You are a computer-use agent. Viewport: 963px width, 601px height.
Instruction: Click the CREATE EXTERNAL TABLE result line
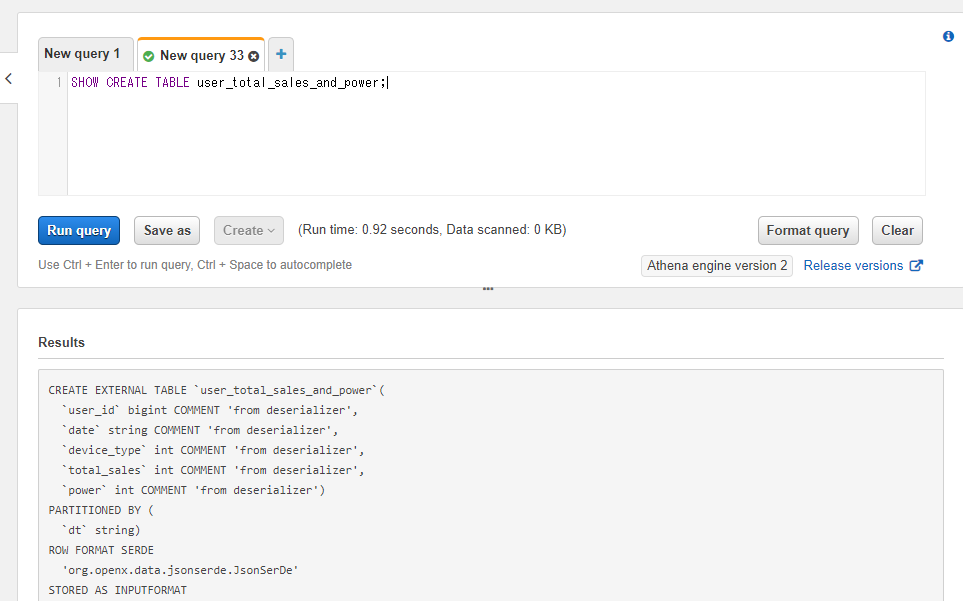point(216,390)
